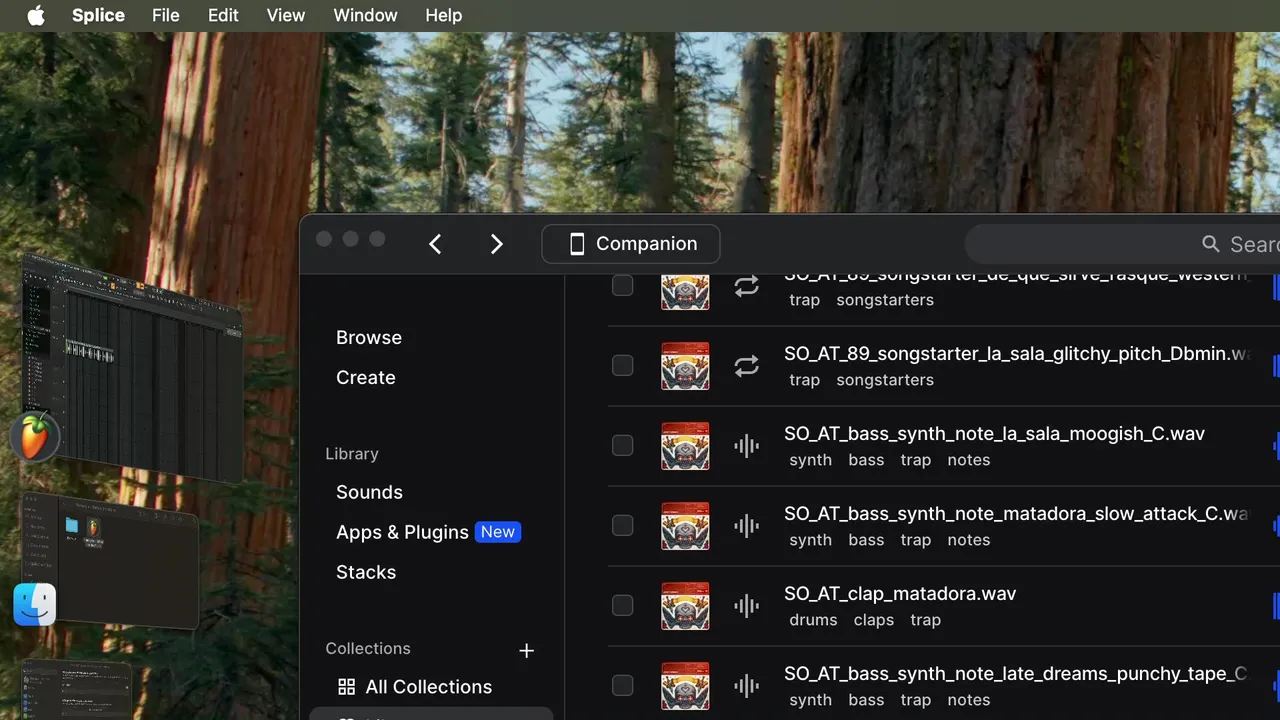Click one-shot waveform icon on la_sala_moogish_C
Screen dimensions: 1280x720
[747, 446]
